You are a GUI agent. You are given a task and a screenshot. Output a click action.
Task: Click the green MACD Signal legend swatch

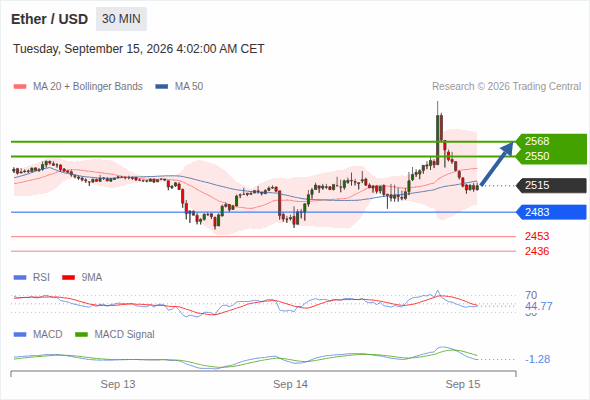point(82,335)
